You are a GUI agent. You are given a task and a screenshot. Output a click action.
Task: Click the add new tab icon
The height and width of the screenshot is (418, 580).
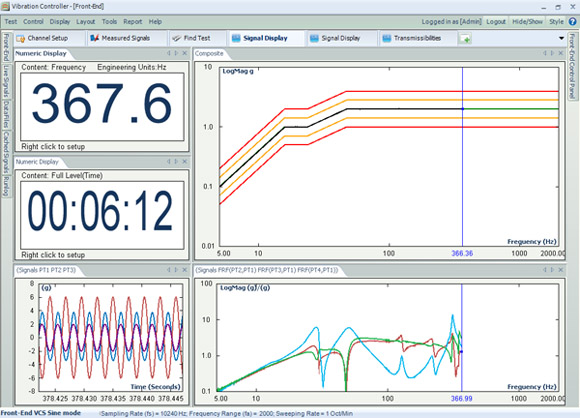pyautogui.click(x=465, y=38)
